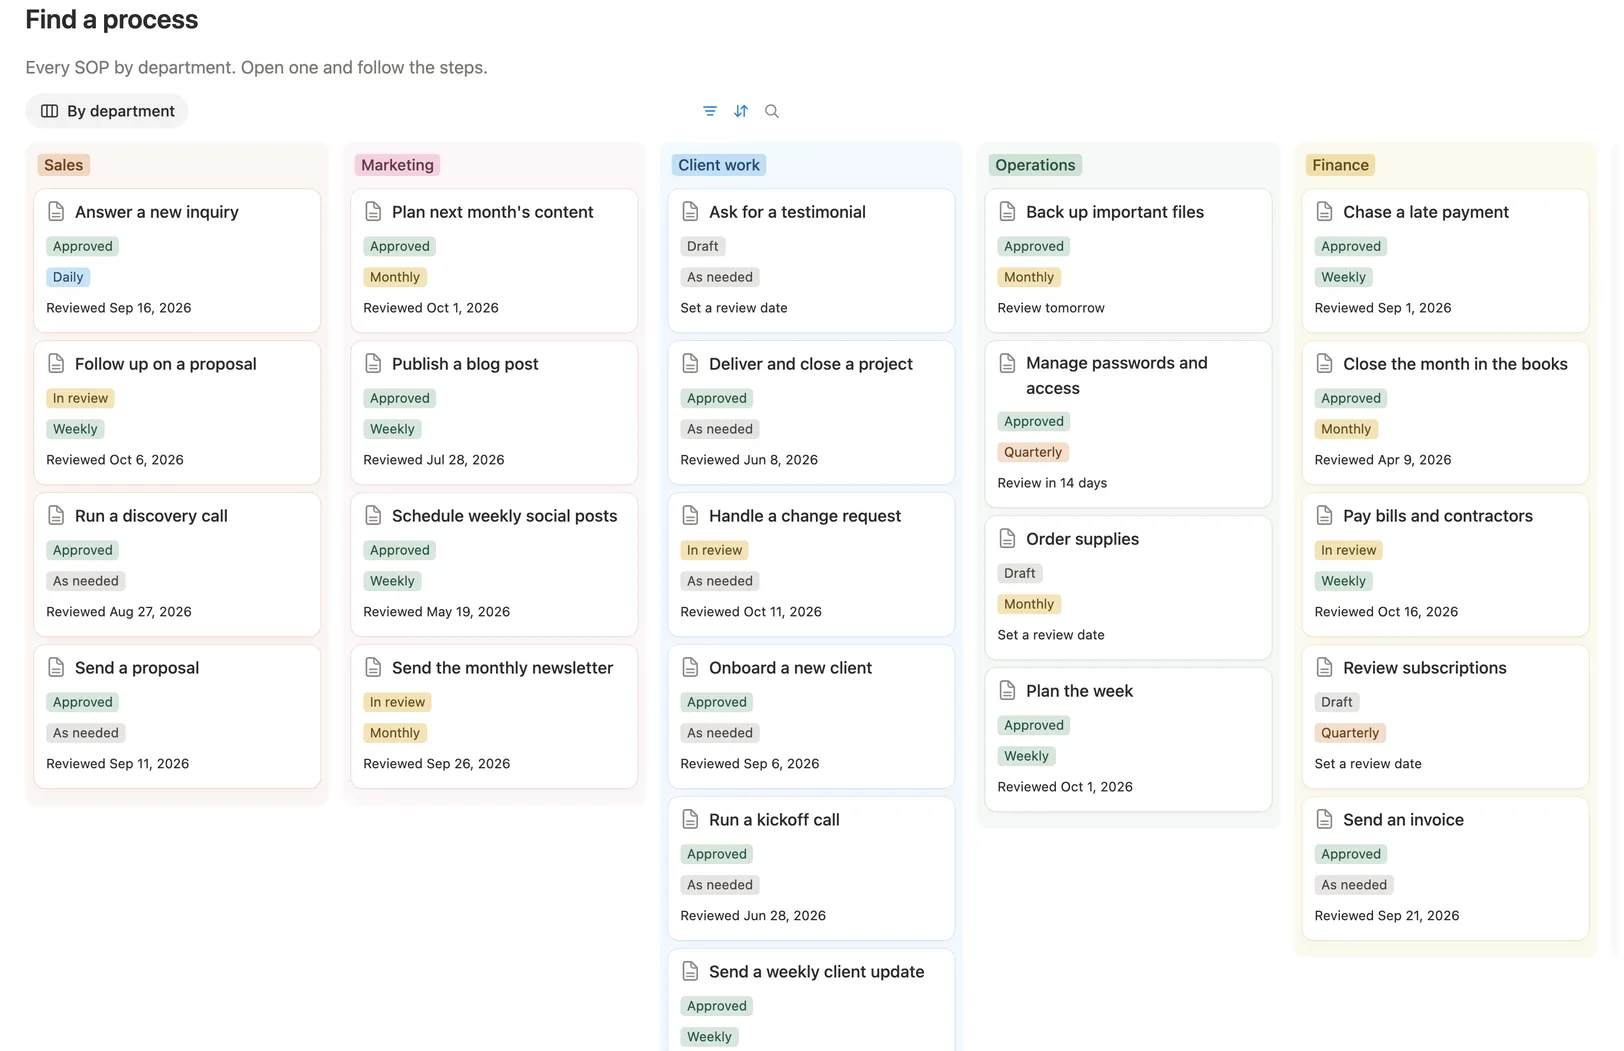Select the Sales column header tag
Image resolution: width=1624 pixels, height=1051 pixels.
(64, 165)
